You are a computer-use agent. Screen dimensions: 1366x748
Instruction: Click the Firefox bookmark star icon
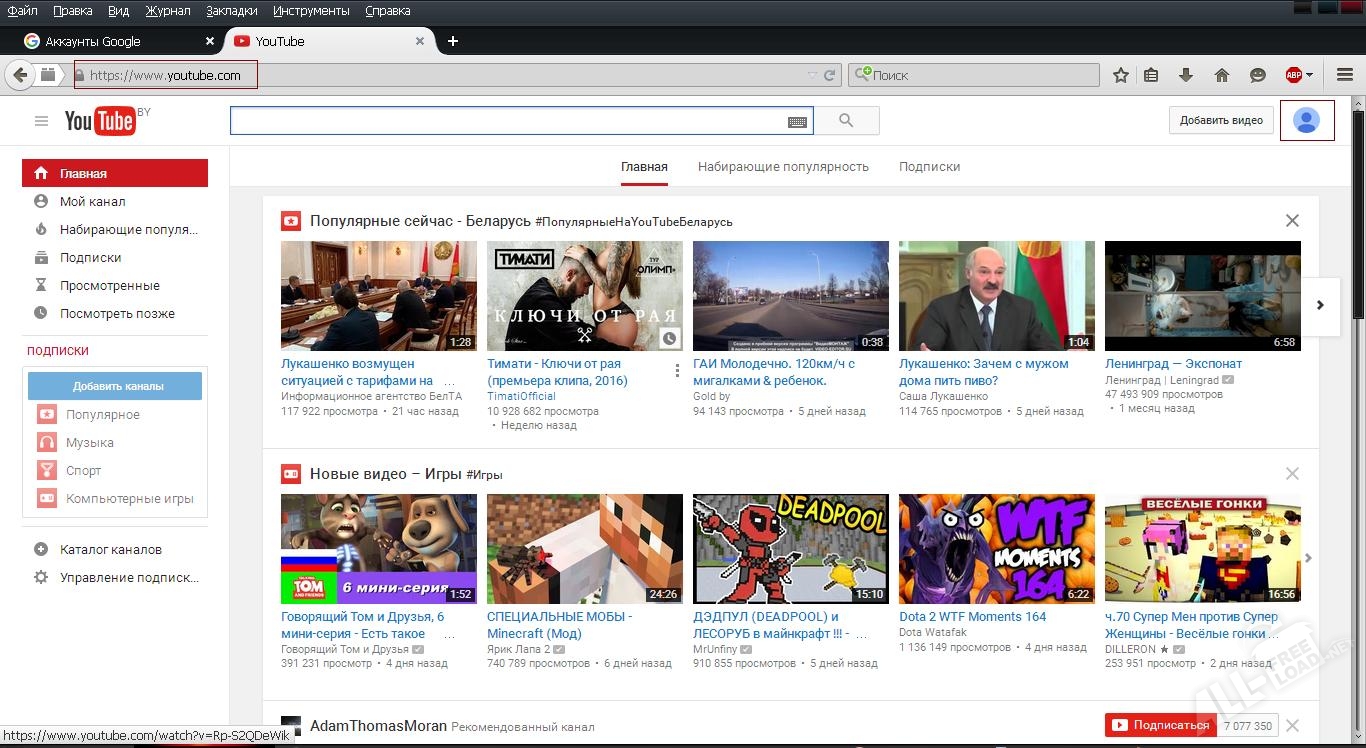point(1121,75)
